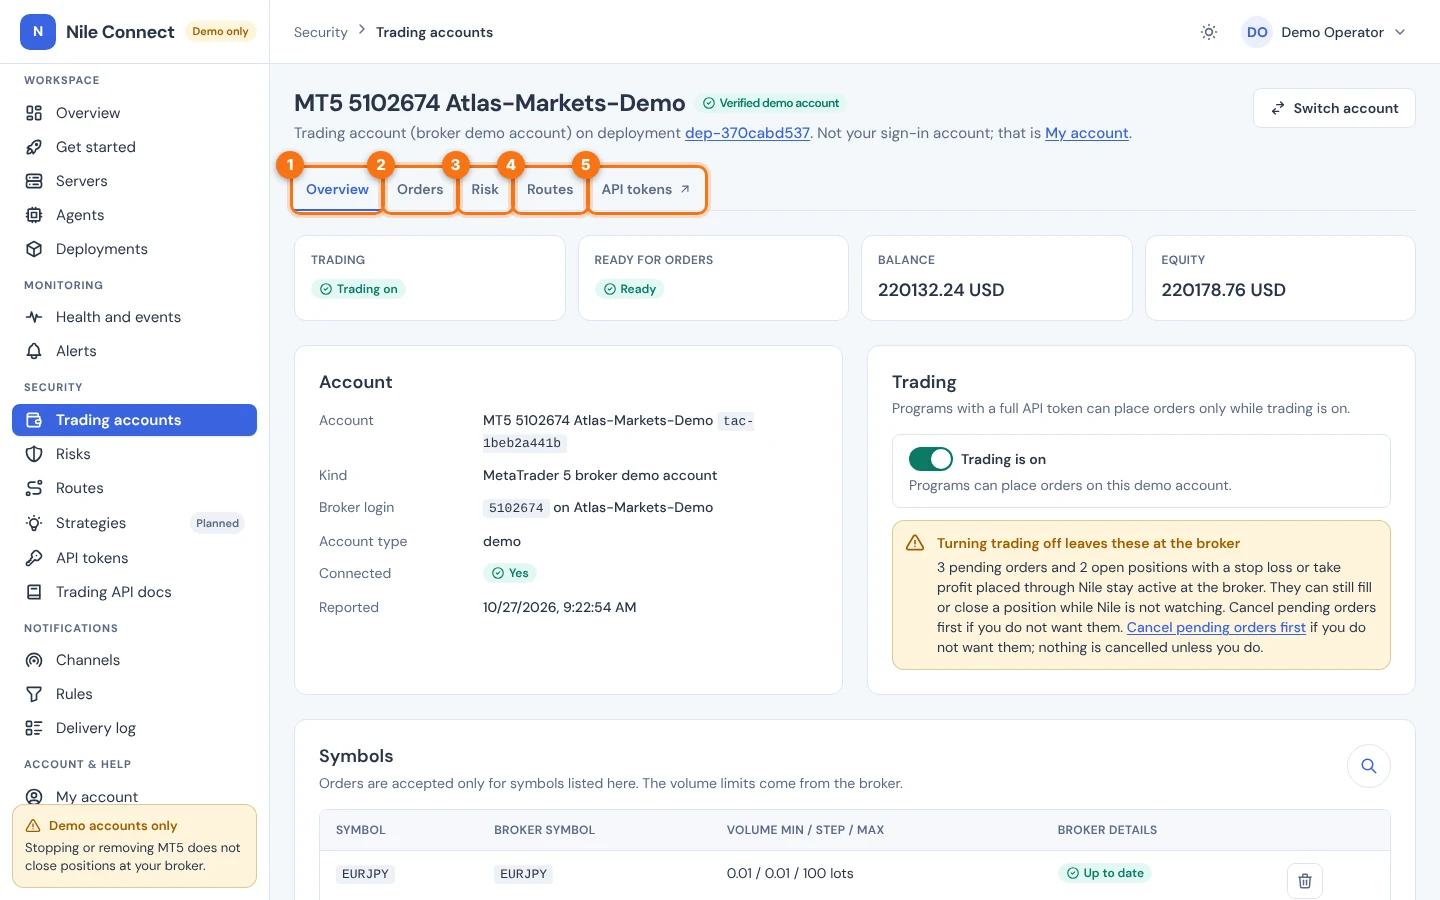1440x900 pixels.
Task: Click the Ready status badge
Action: 629,289
